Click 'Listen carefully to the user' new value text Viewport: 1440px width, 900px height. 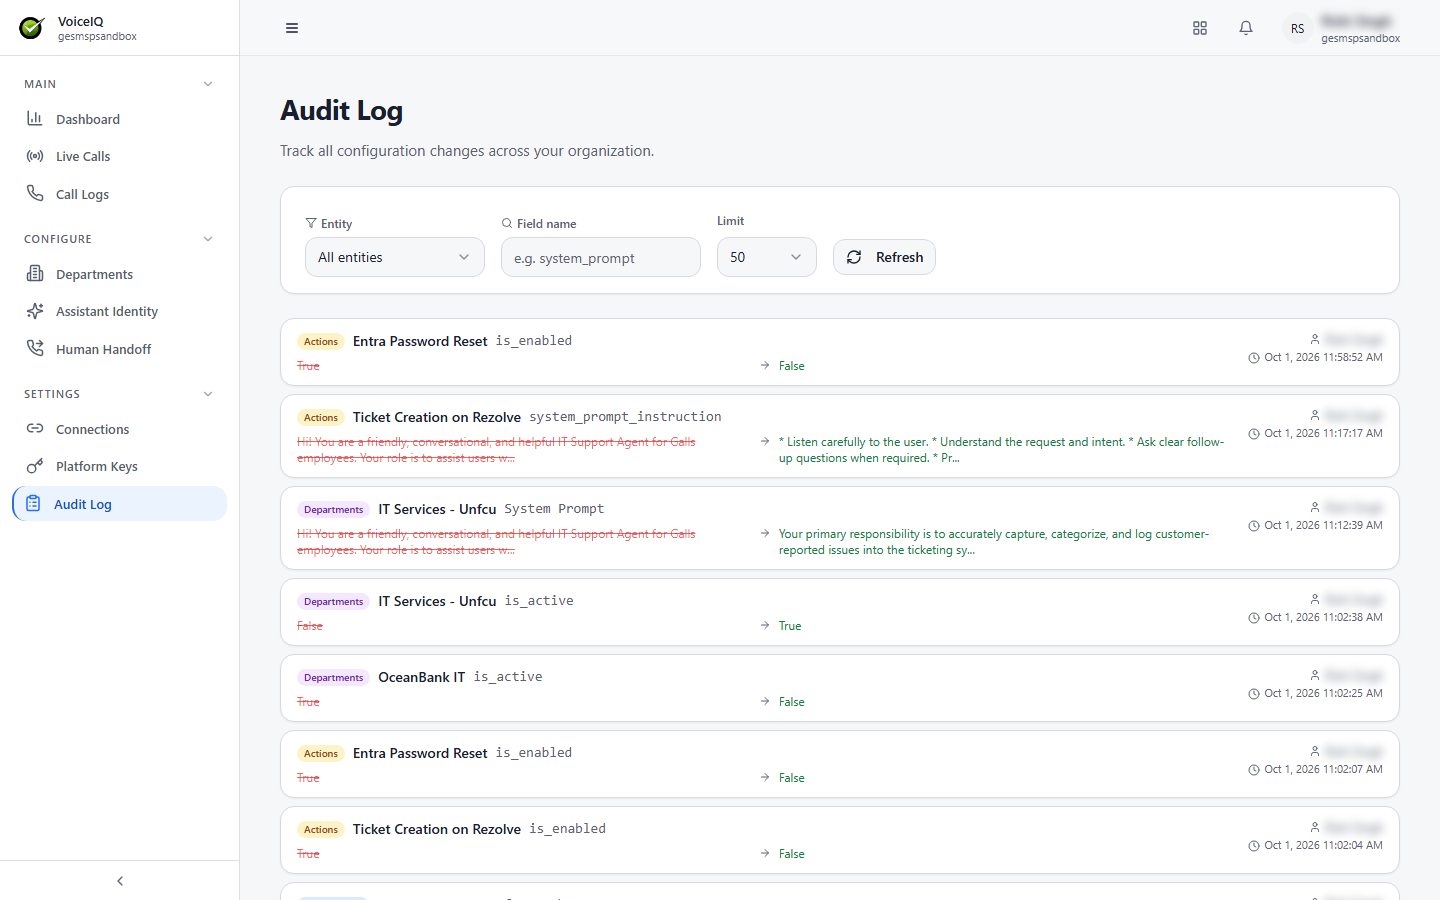click(1001, 450)
